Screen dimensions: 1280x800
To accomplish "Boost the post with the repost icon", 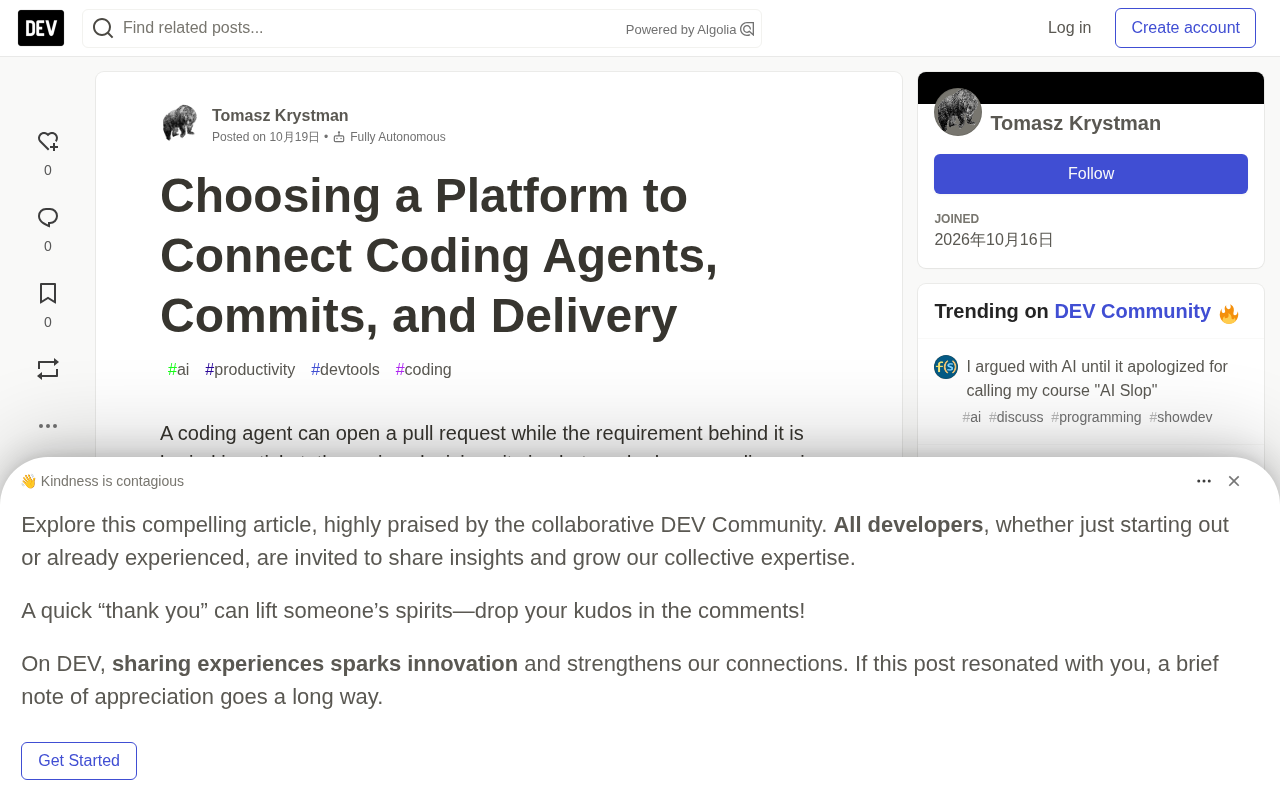I will [48, 369].
